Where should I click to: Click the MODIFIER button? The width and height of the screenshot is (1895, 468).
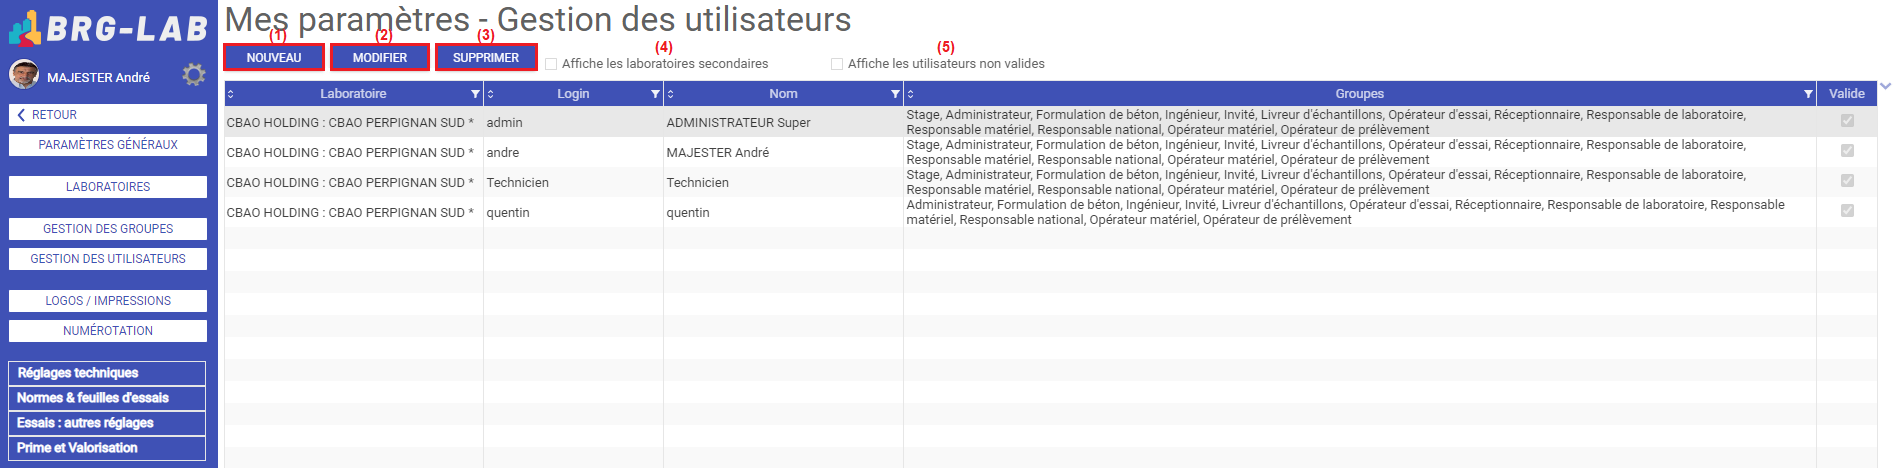(380, 58)
